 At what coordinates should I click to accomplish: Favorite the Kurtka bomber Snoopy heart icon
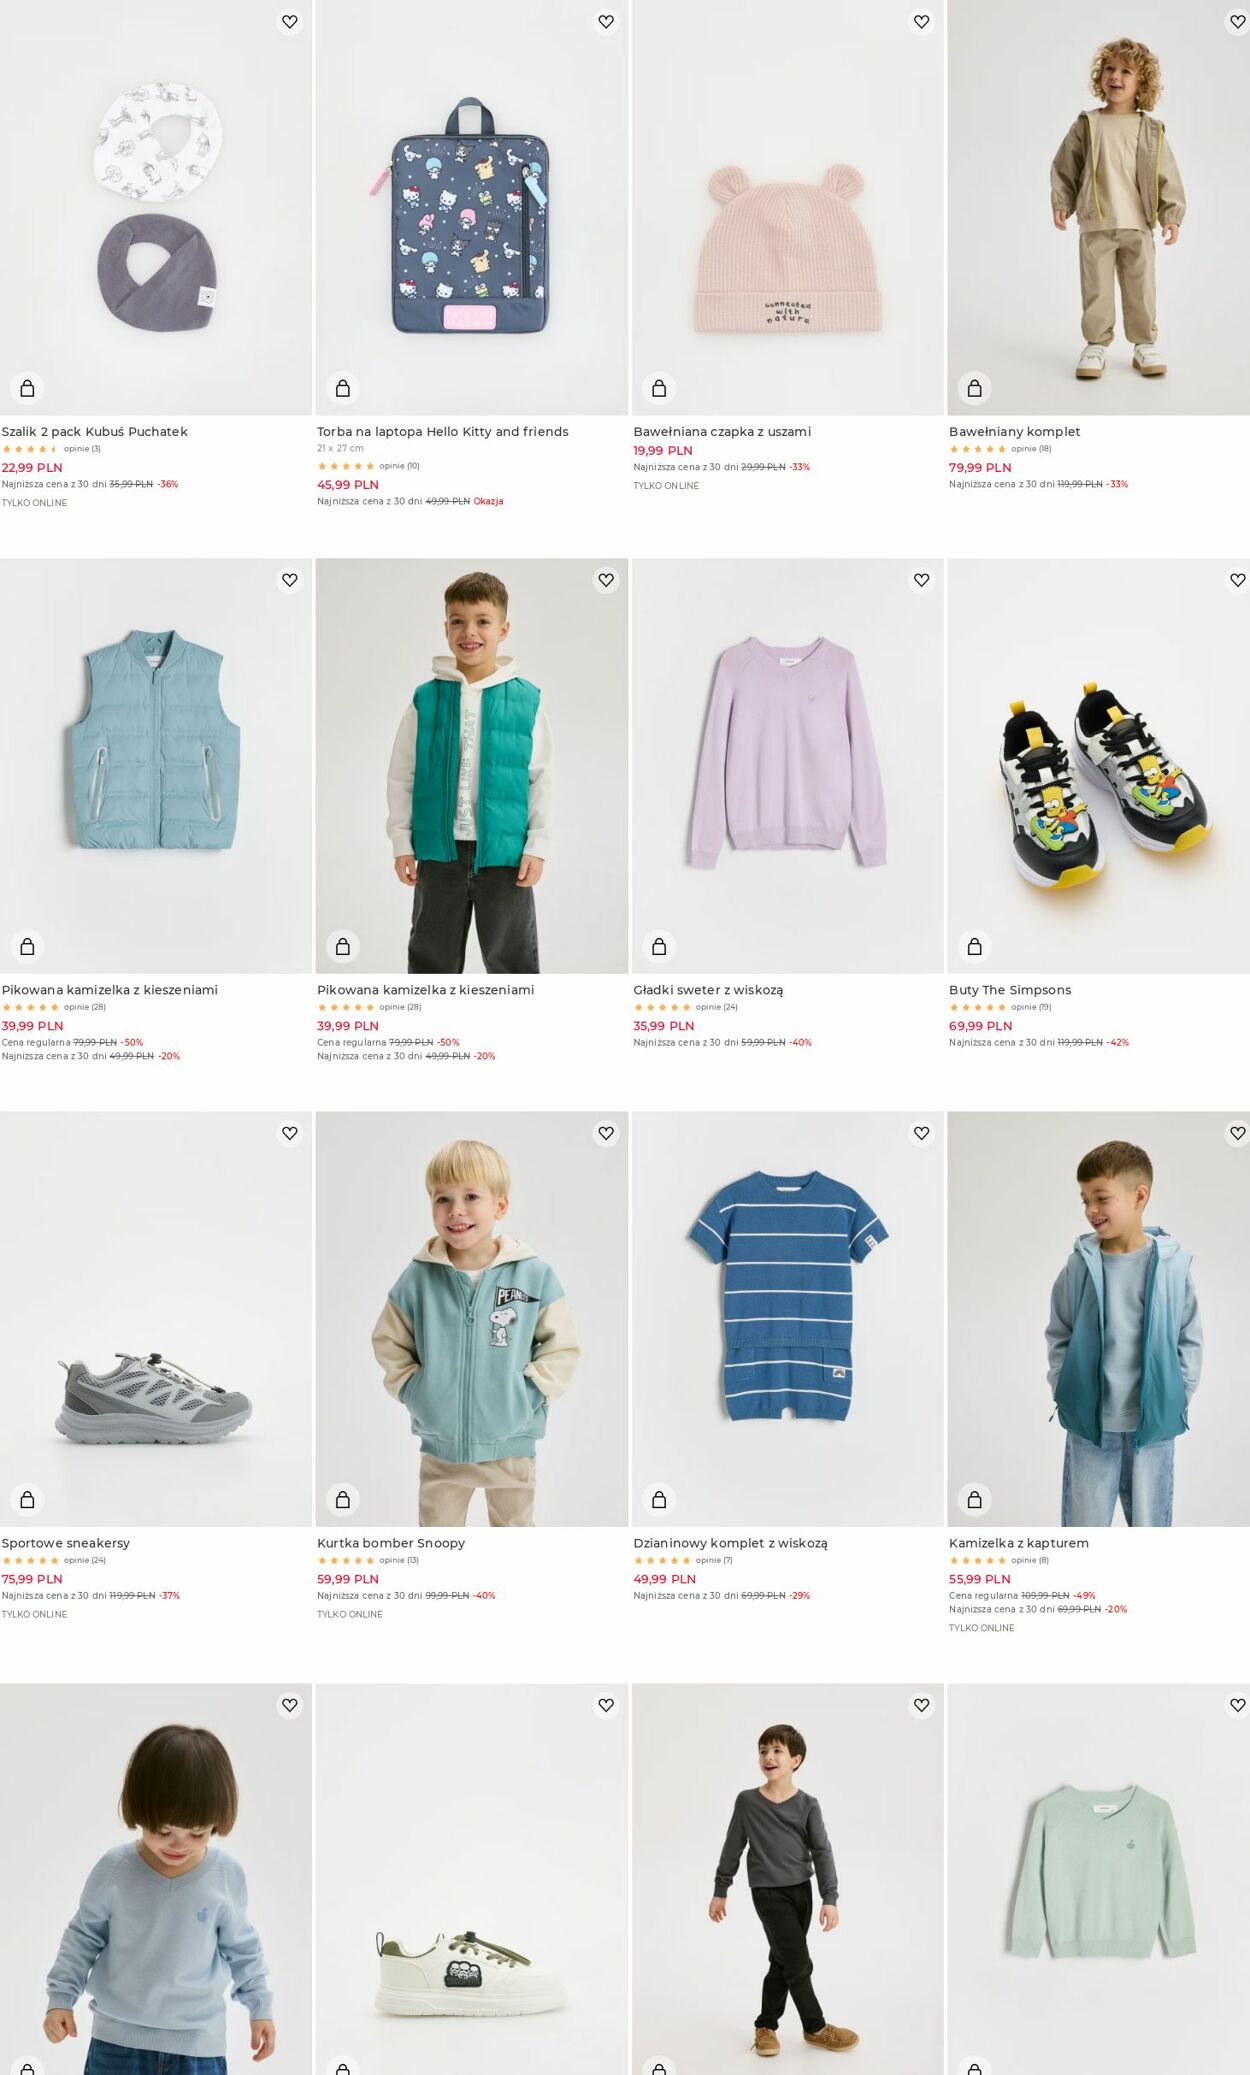[606, 1133]
